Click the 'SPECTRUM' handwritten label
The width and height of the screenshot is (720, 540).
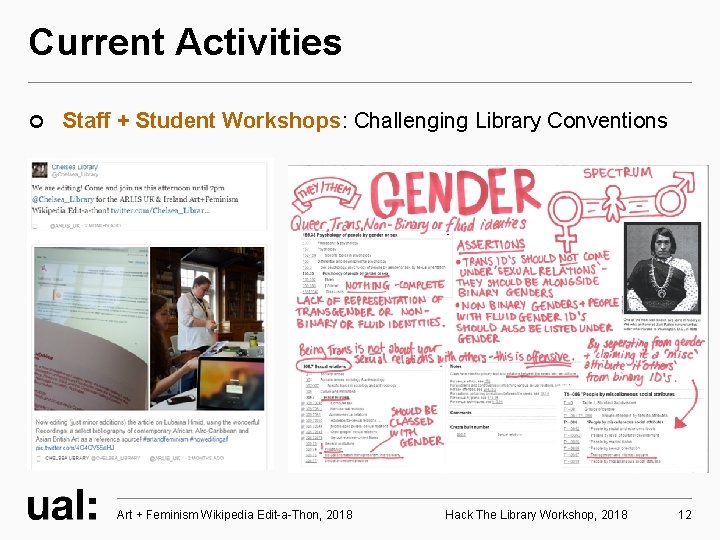618,173
